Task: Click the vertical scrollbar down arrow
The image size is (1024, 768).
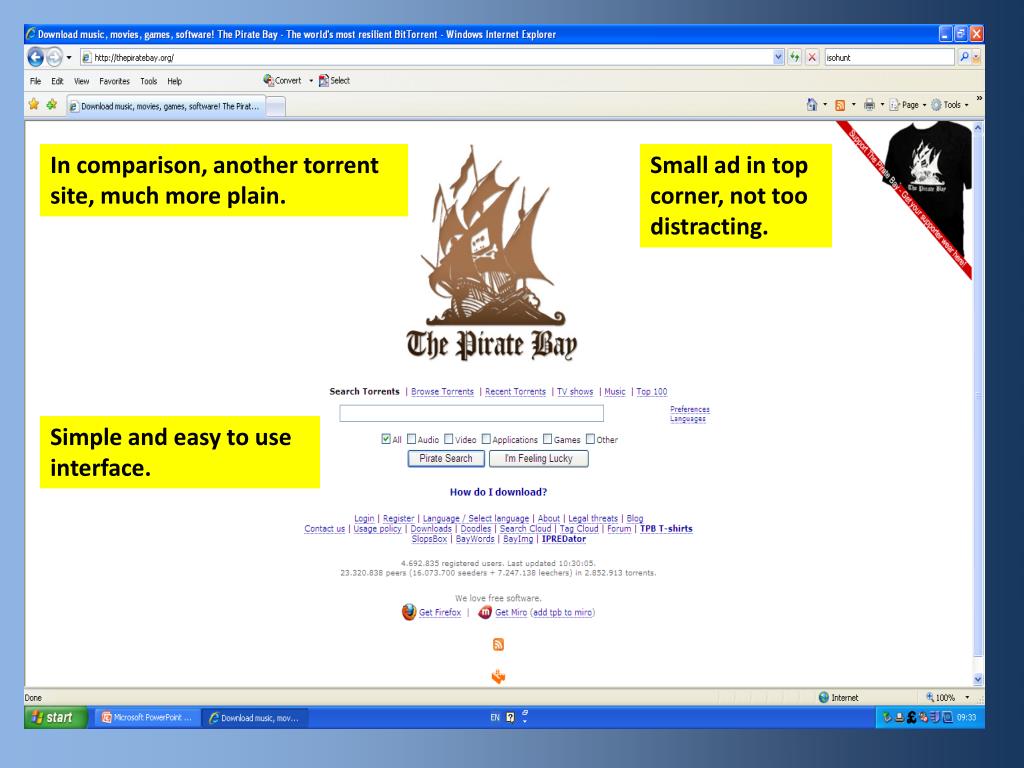Action: coord(978,679)
